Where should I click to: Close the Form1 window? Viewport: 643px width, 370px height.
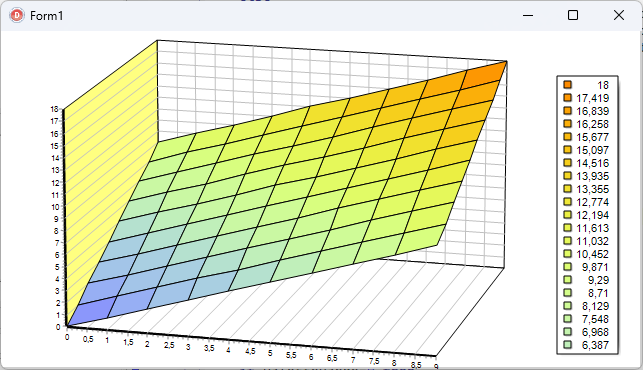(x=619, y=15)
